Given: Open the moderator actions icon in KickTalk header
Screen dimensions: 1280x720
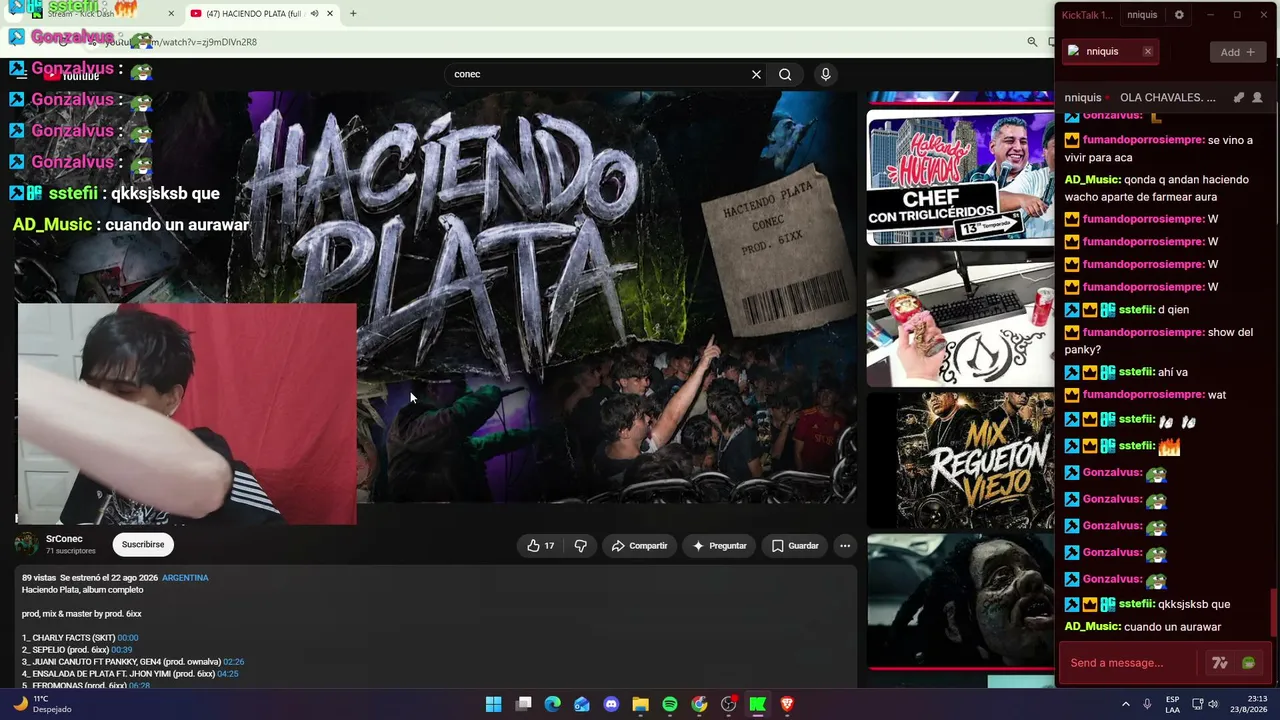Looking at the screenshot, I should (x=1238, y=98).
